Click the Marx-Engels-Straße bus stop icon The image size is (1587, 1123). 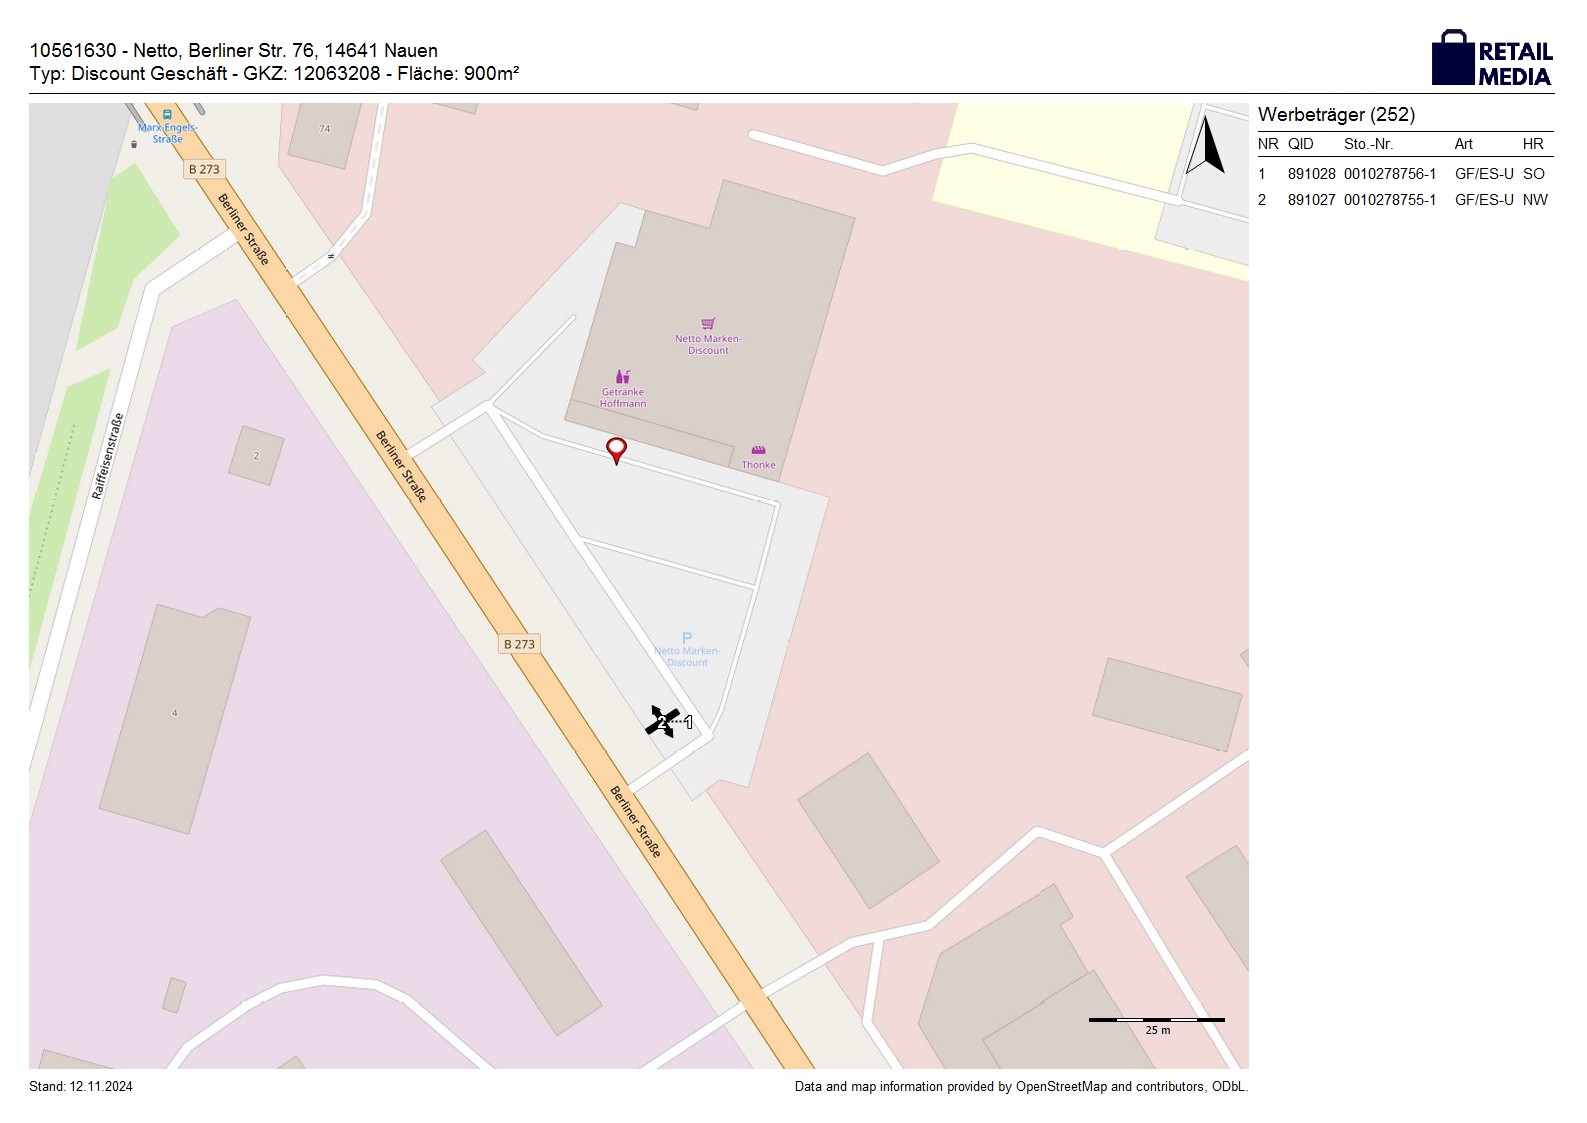coord(167,115)
